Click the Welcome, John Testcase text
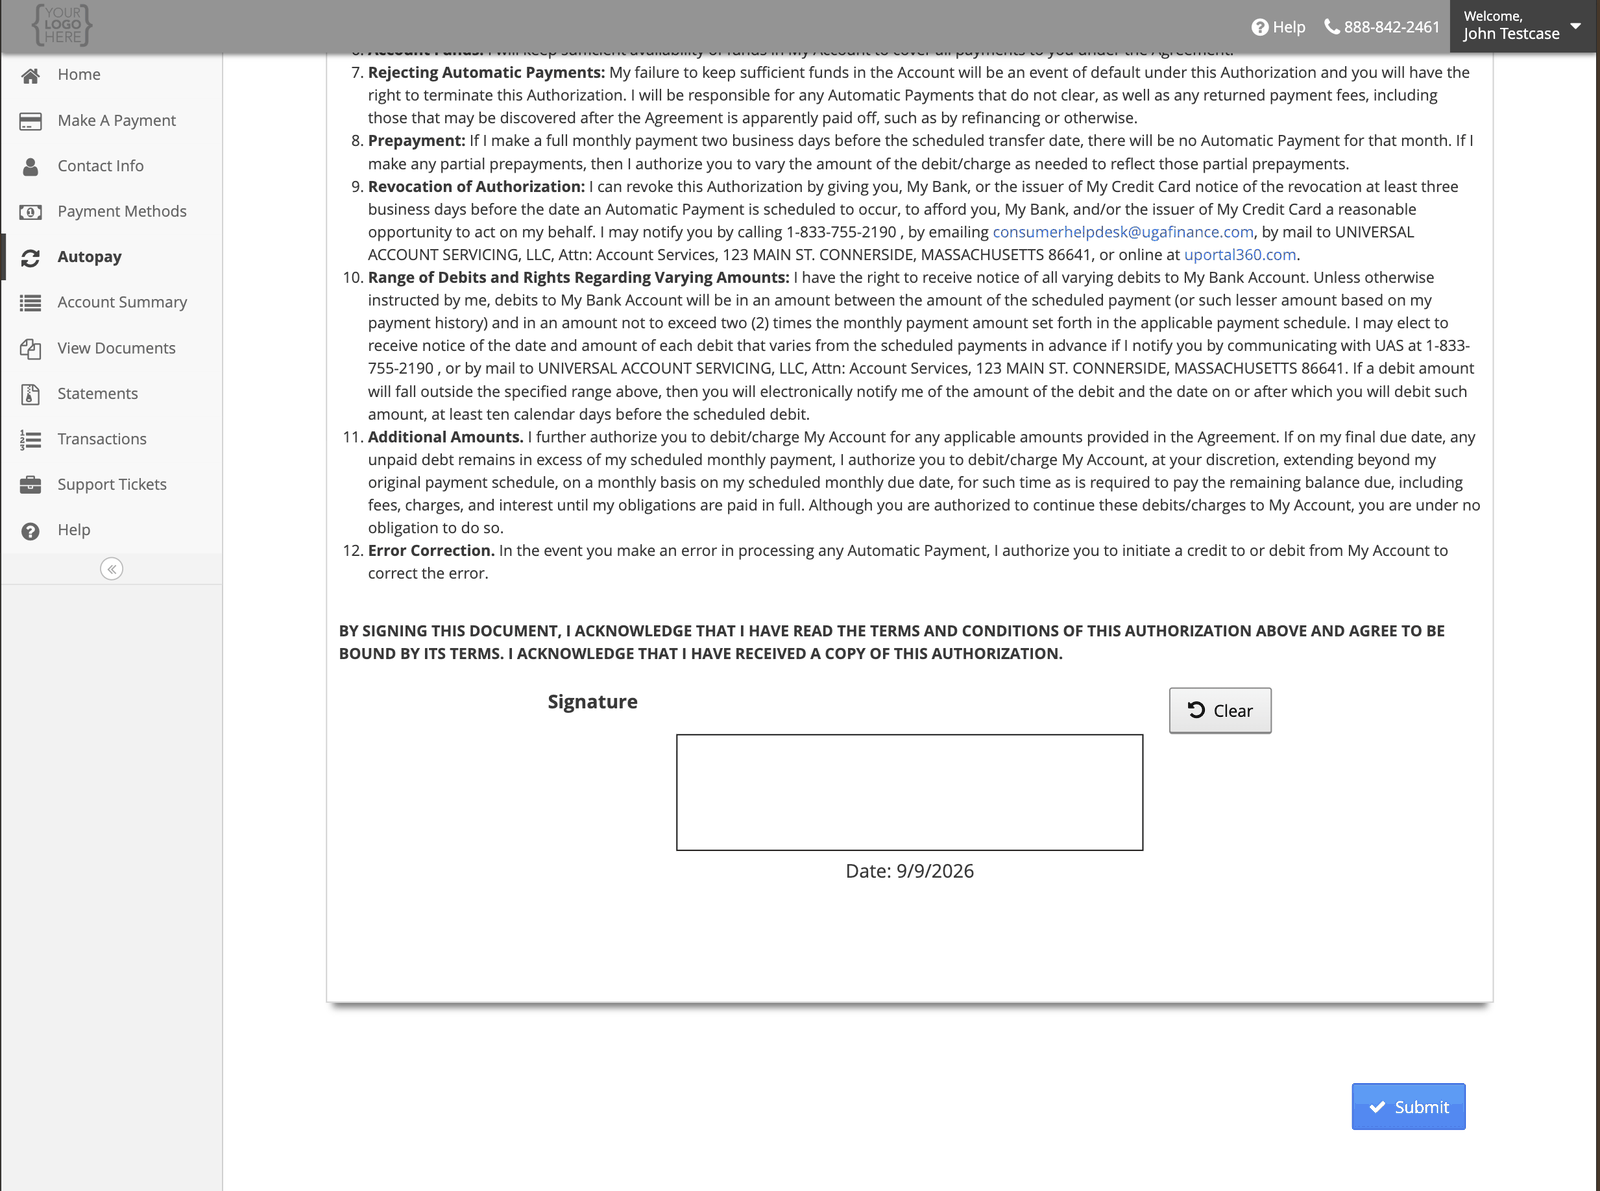 click(1511, 25)
